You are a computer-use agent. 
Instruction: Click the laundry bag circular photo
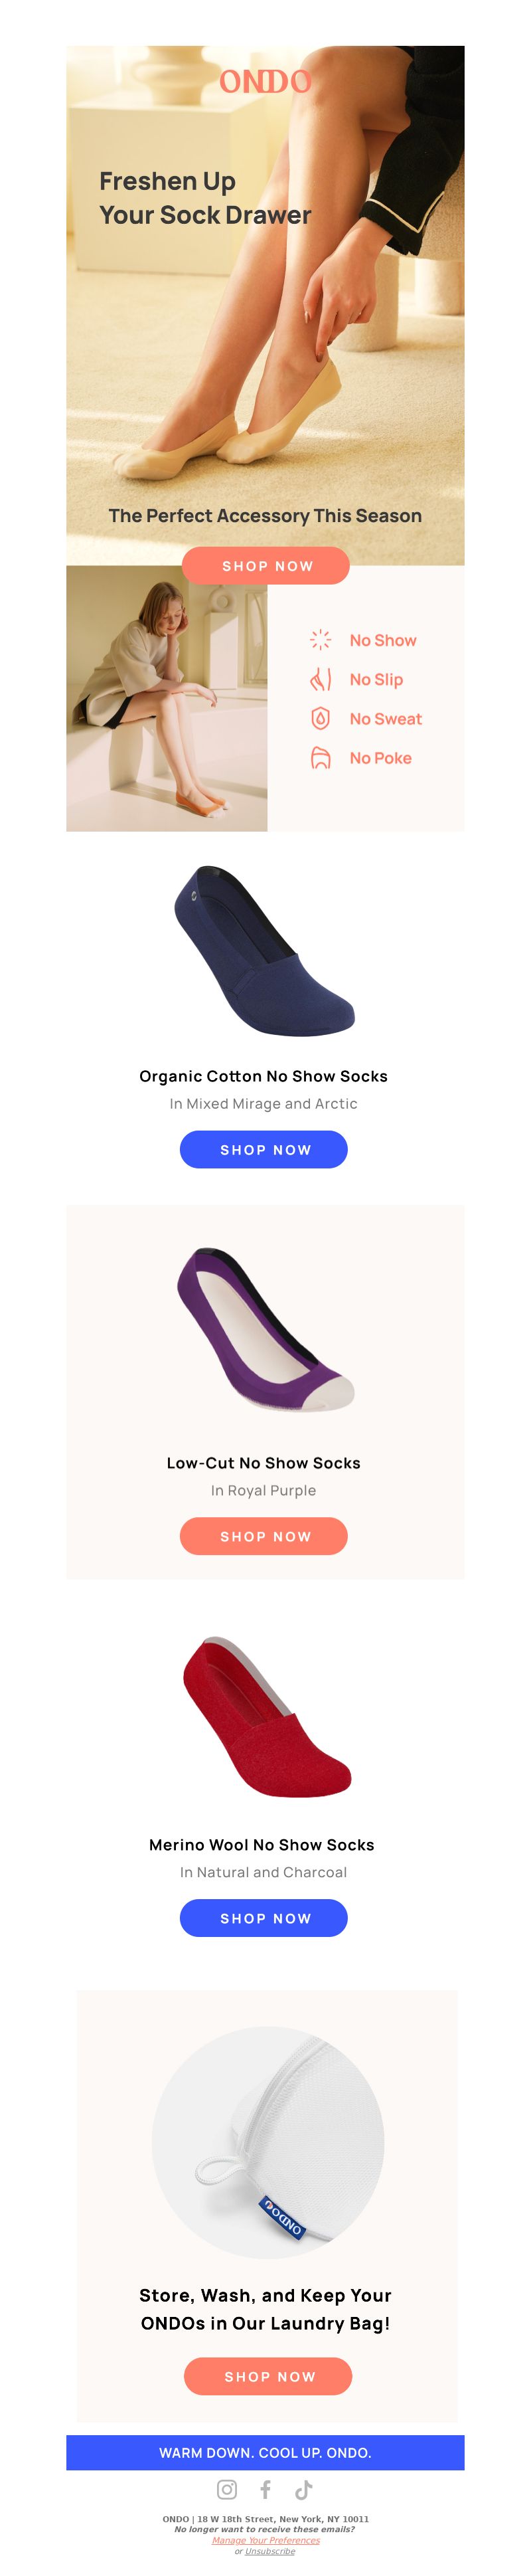point(268,2143)
